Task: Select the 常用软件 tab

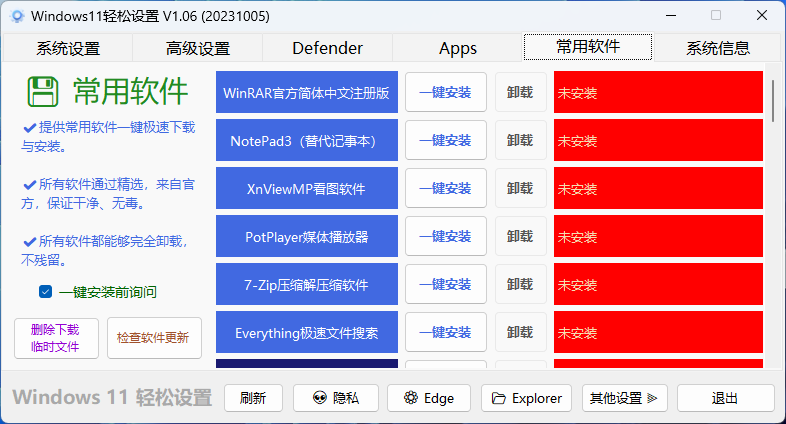Action: pos(588,47)
